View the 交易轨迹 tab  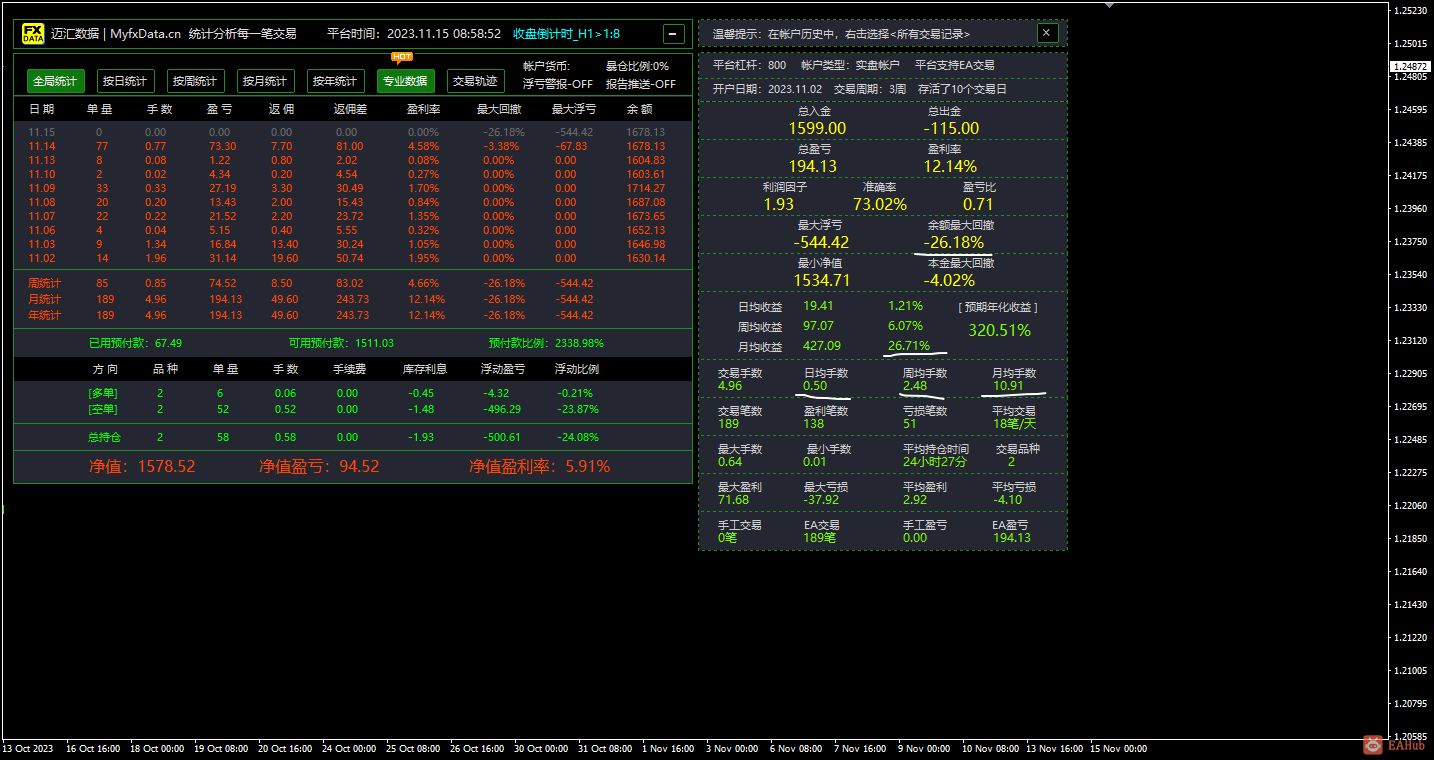click(475, 81)
